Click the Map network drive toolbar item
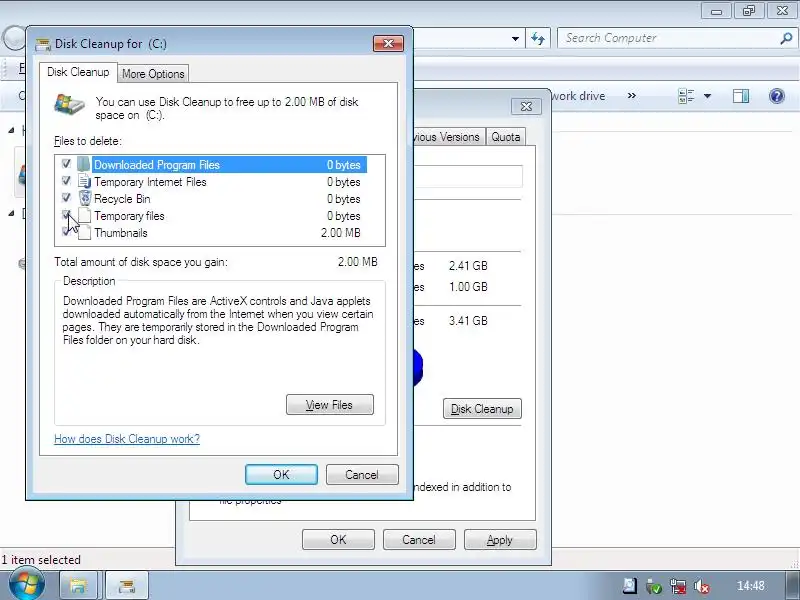 [578, 96]
